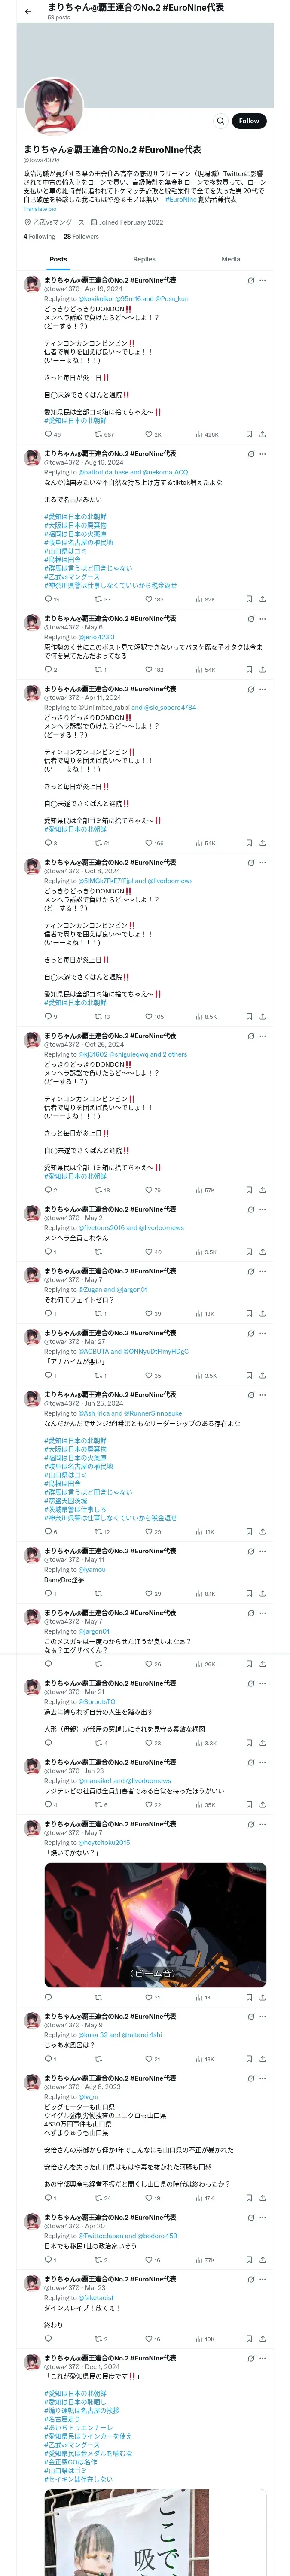The width and height of the screenshot is (290, 2576).
Task: Go back using the top-left arrow
Action: pyautogui.click(x=28, y=12)
